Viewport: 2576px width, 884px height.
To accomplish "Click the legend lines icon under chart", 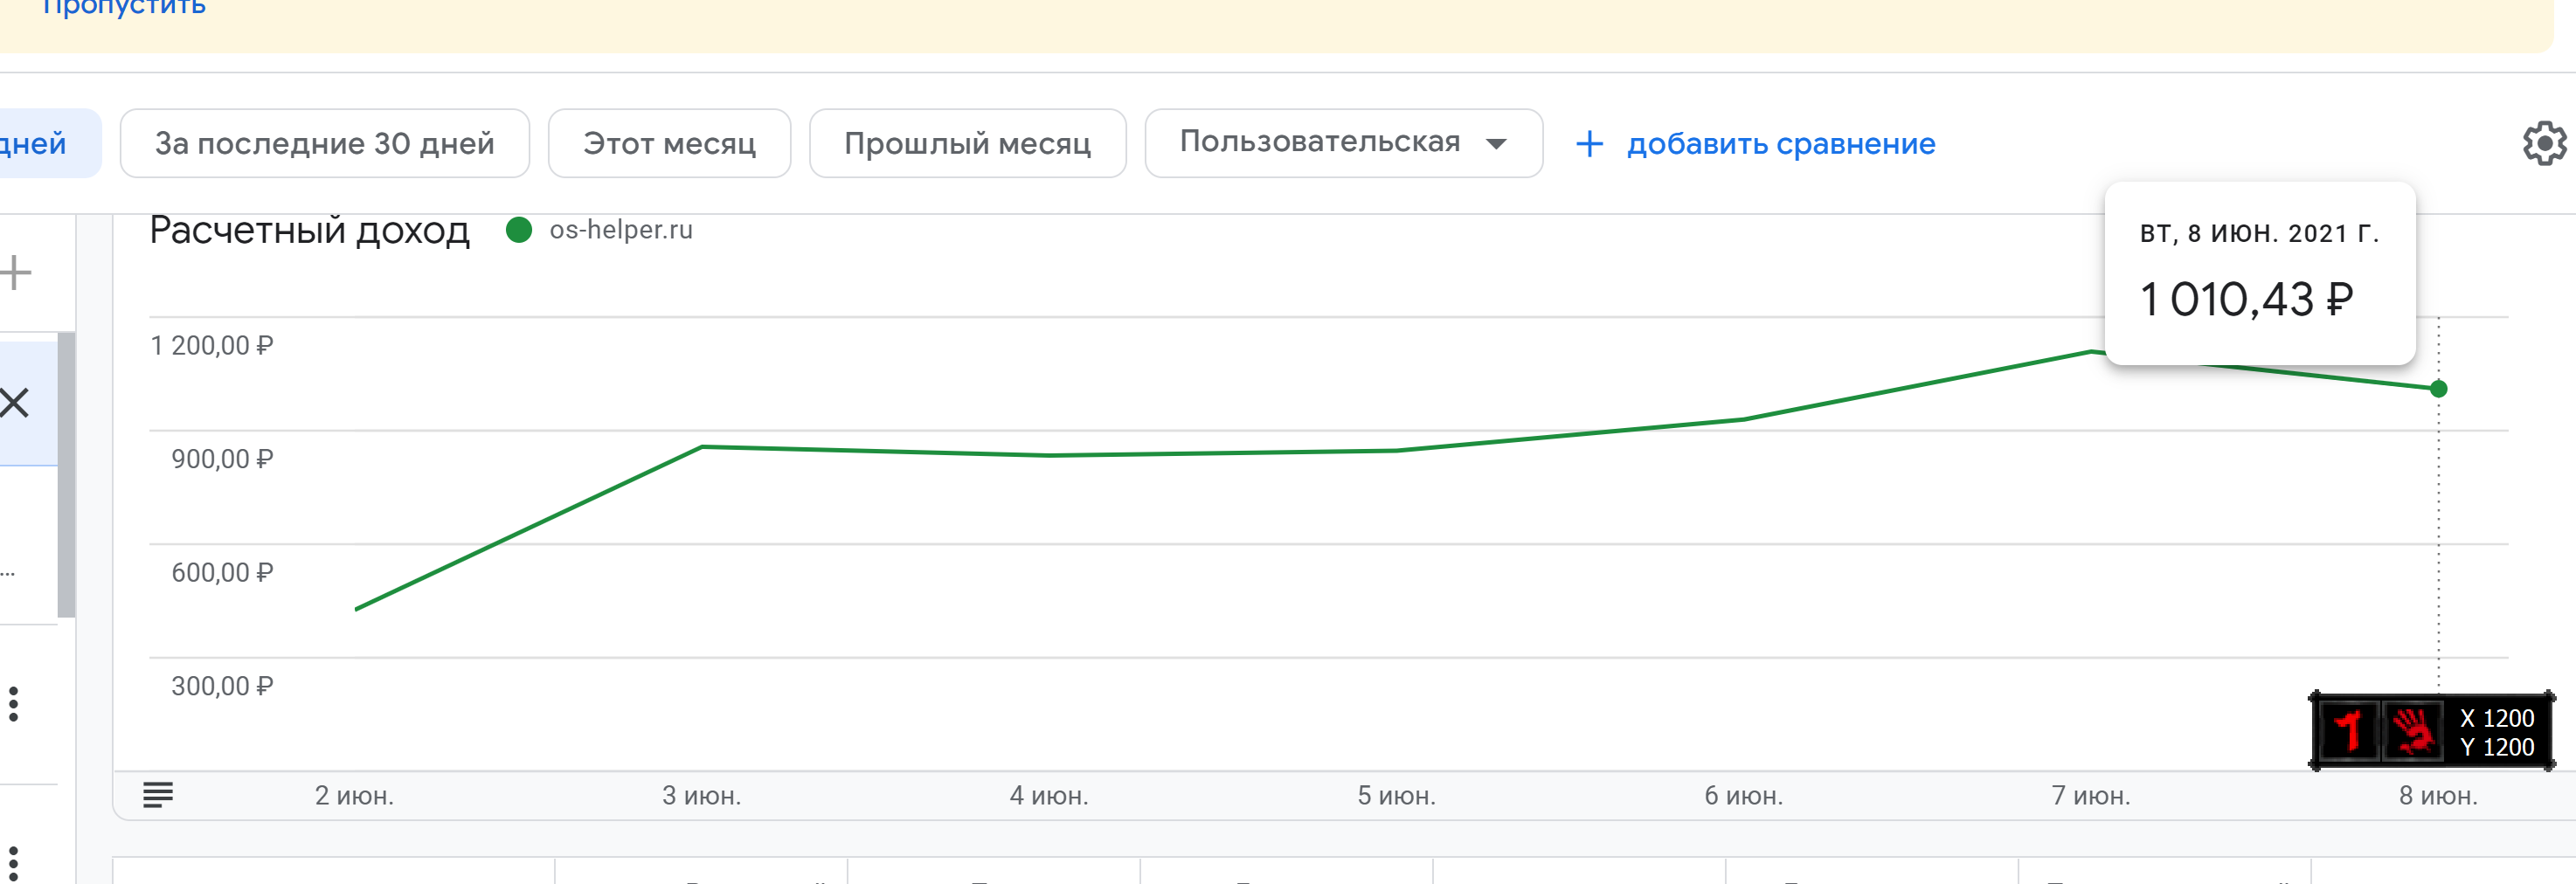I will coord(158,795).
